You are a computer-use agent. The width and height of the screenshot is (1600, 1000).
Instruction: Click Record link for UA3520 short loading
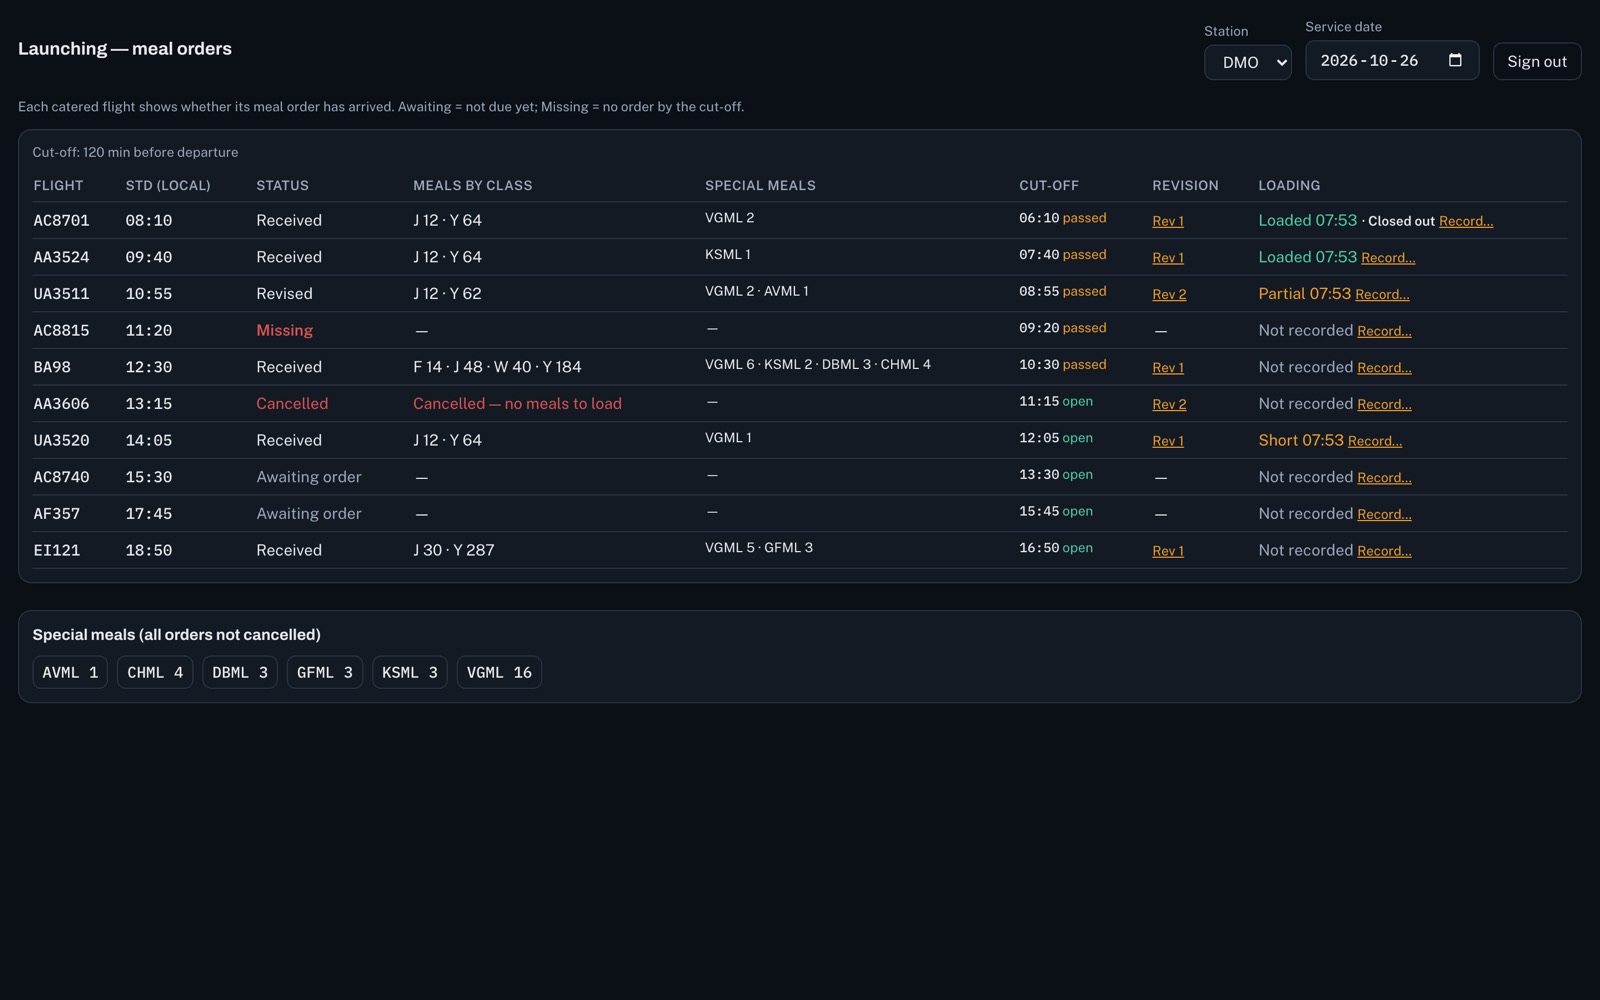[1375, 441]
